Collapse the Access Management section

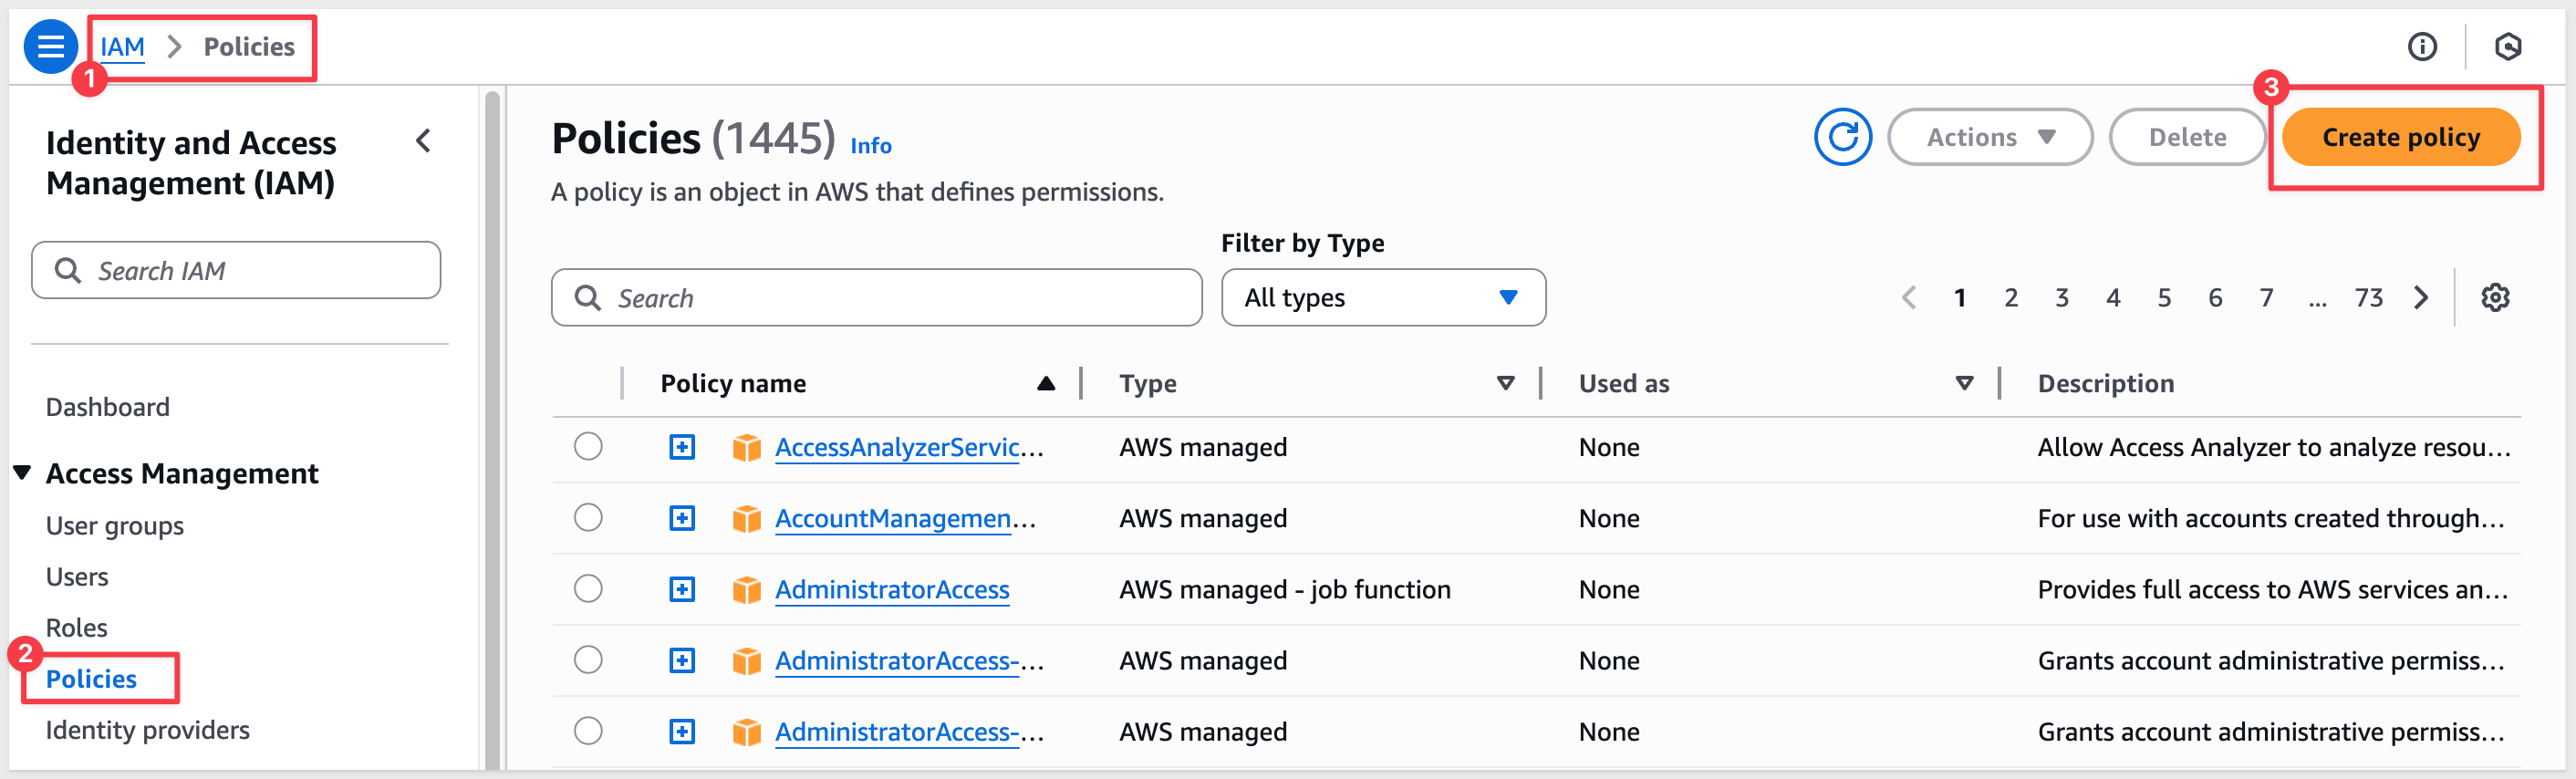22,472
